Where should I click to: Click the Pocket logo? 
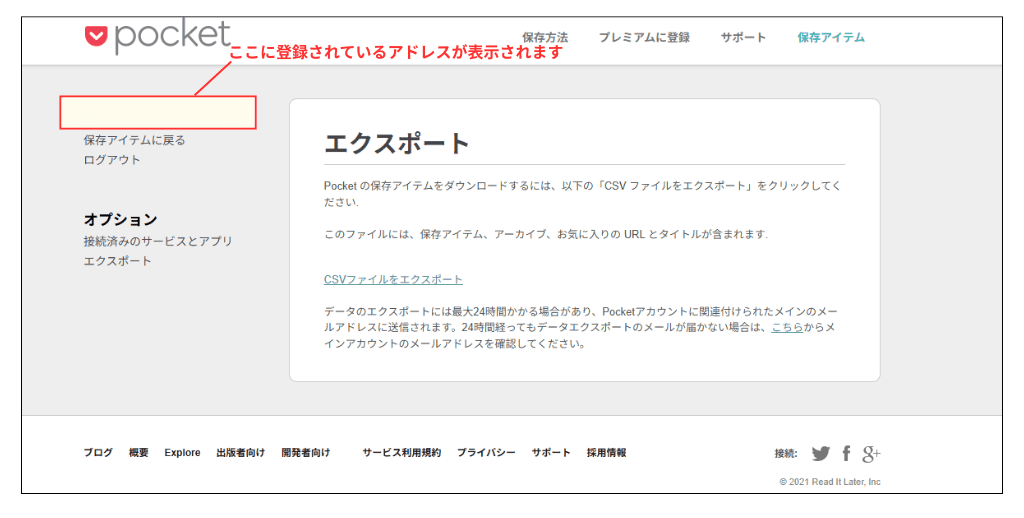[x=157, y=36]
